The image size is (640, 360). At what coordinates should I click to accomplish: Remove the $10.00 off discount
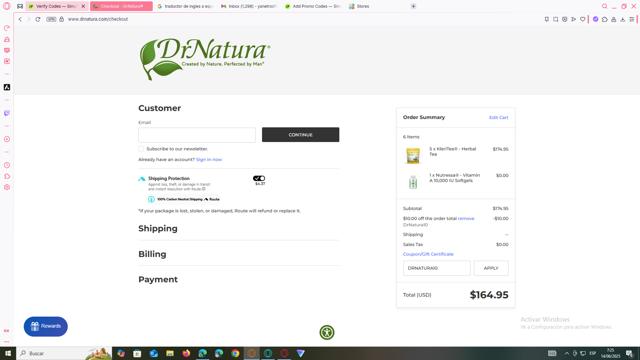pos(466,218)
